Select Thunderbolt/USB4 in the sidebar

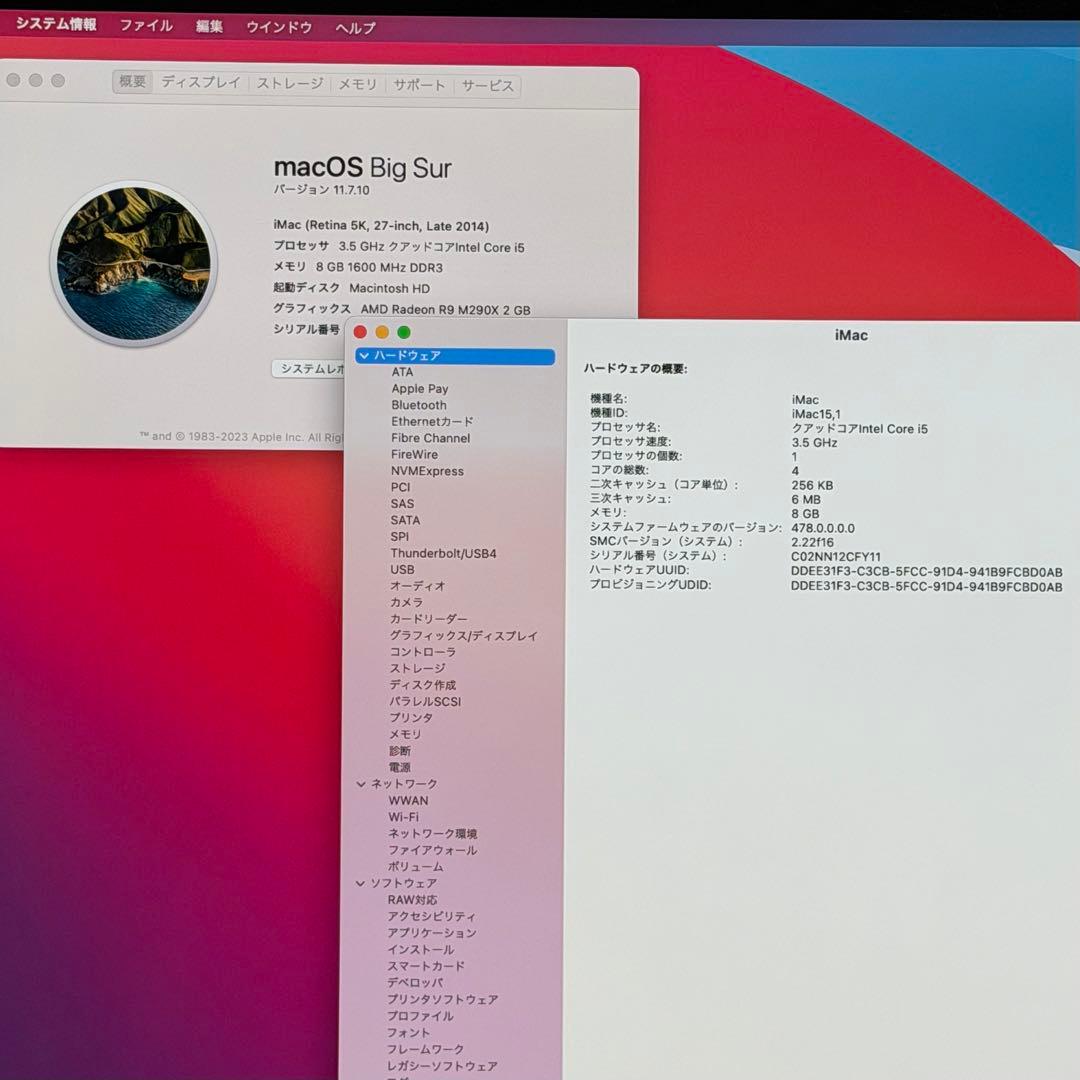coord(443,553)
